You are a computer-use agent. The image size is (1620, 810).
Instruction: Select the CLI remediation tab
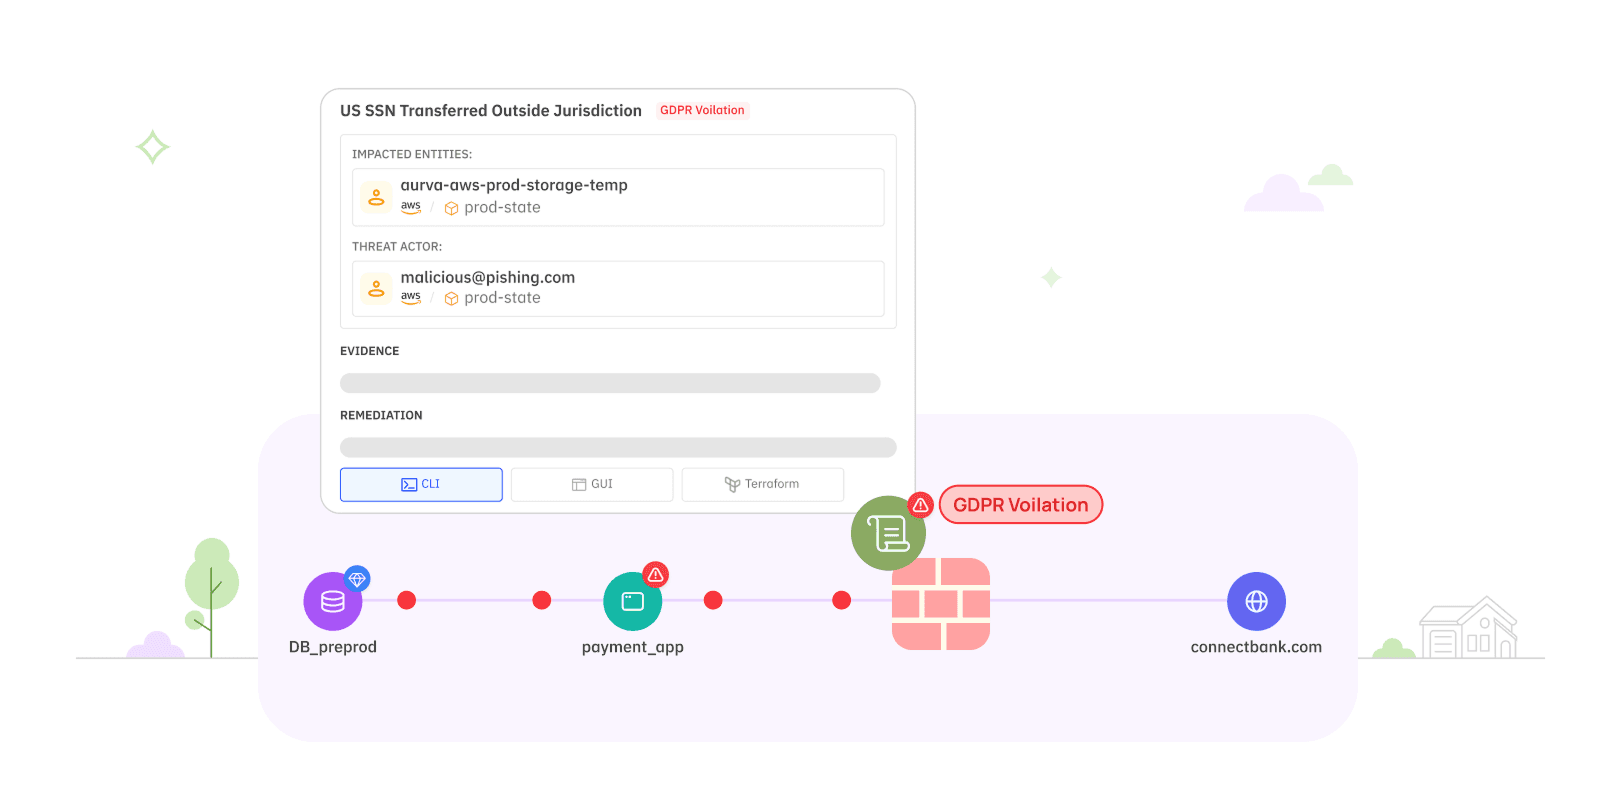coord(421,484)
